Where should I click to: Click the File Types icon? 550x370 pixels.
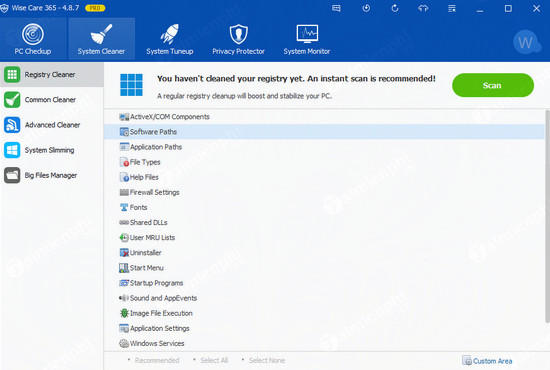124,162
